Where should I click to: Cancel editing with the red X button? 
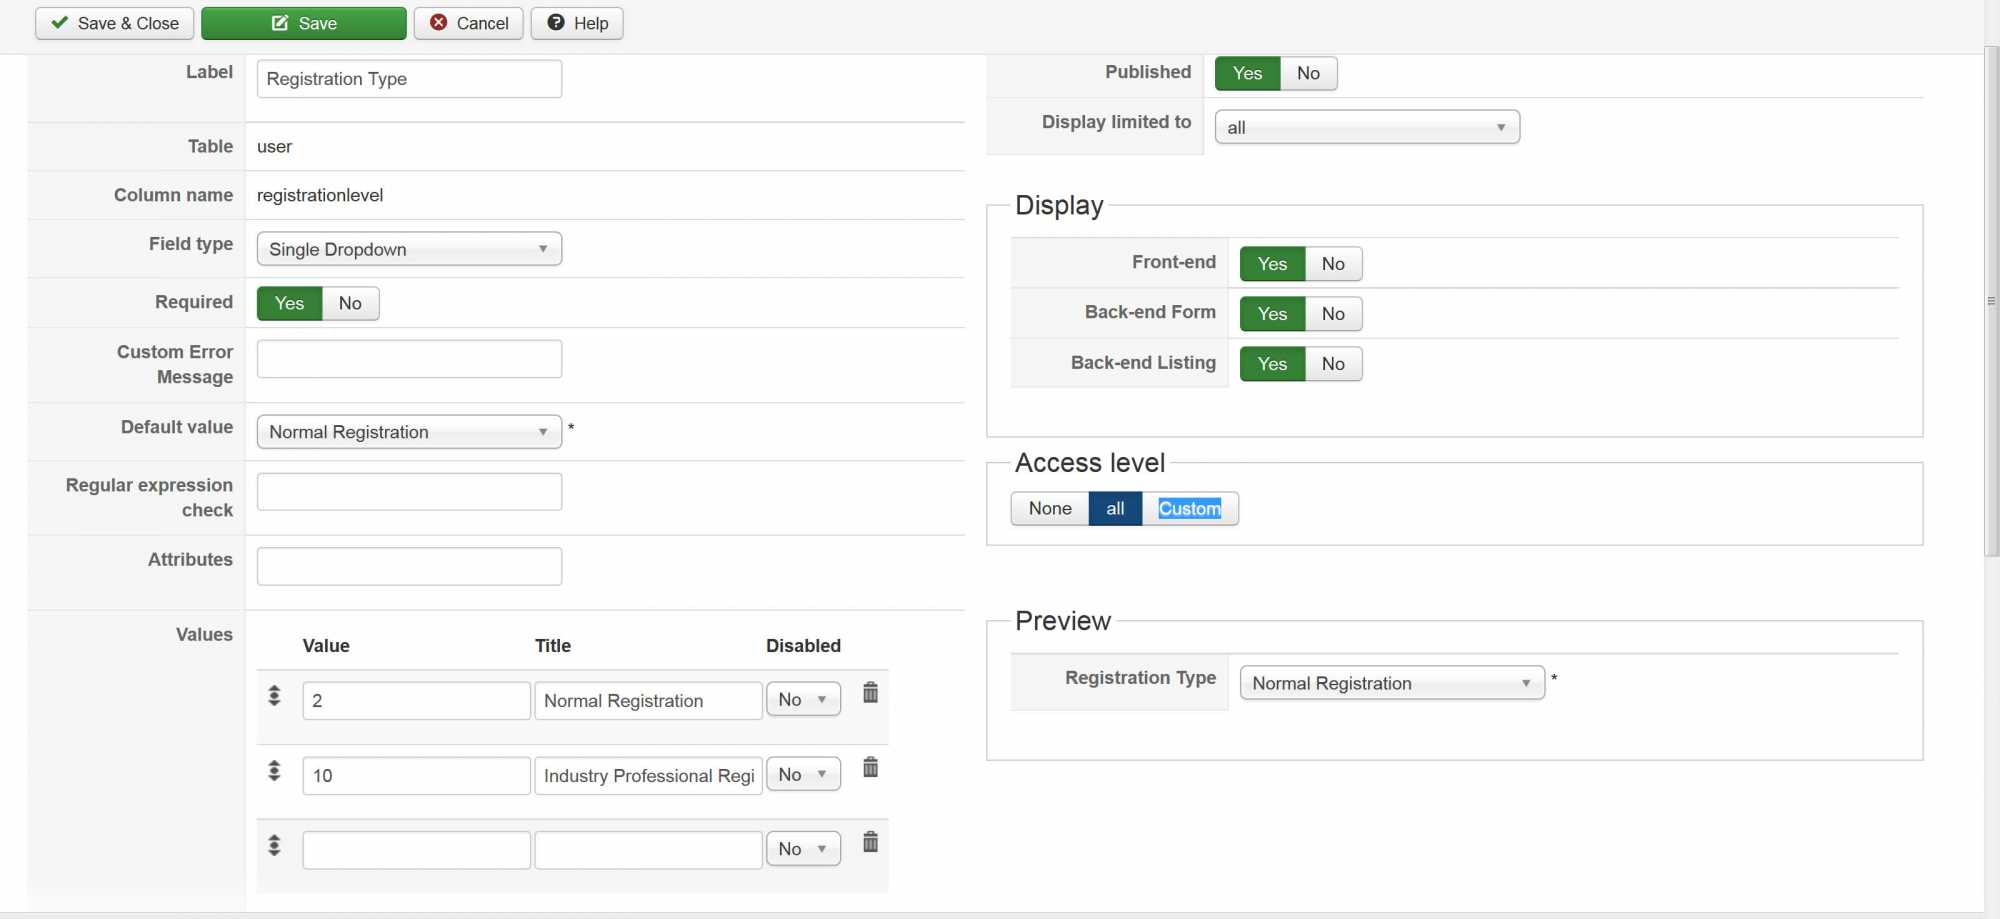point(469,23)
